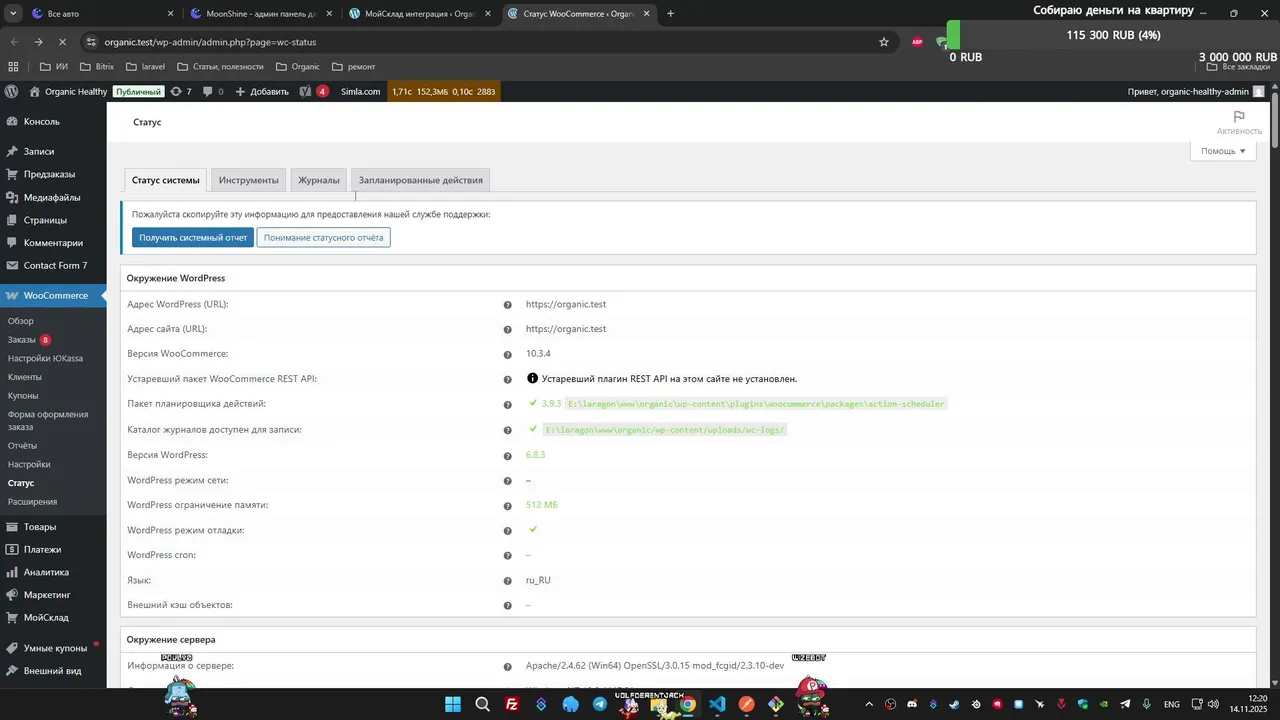Image resolution: width=1280 pixels, height=720 pixels.
Task: Open Yoast icon with 4 notifications
Action: tap(313, 91)
